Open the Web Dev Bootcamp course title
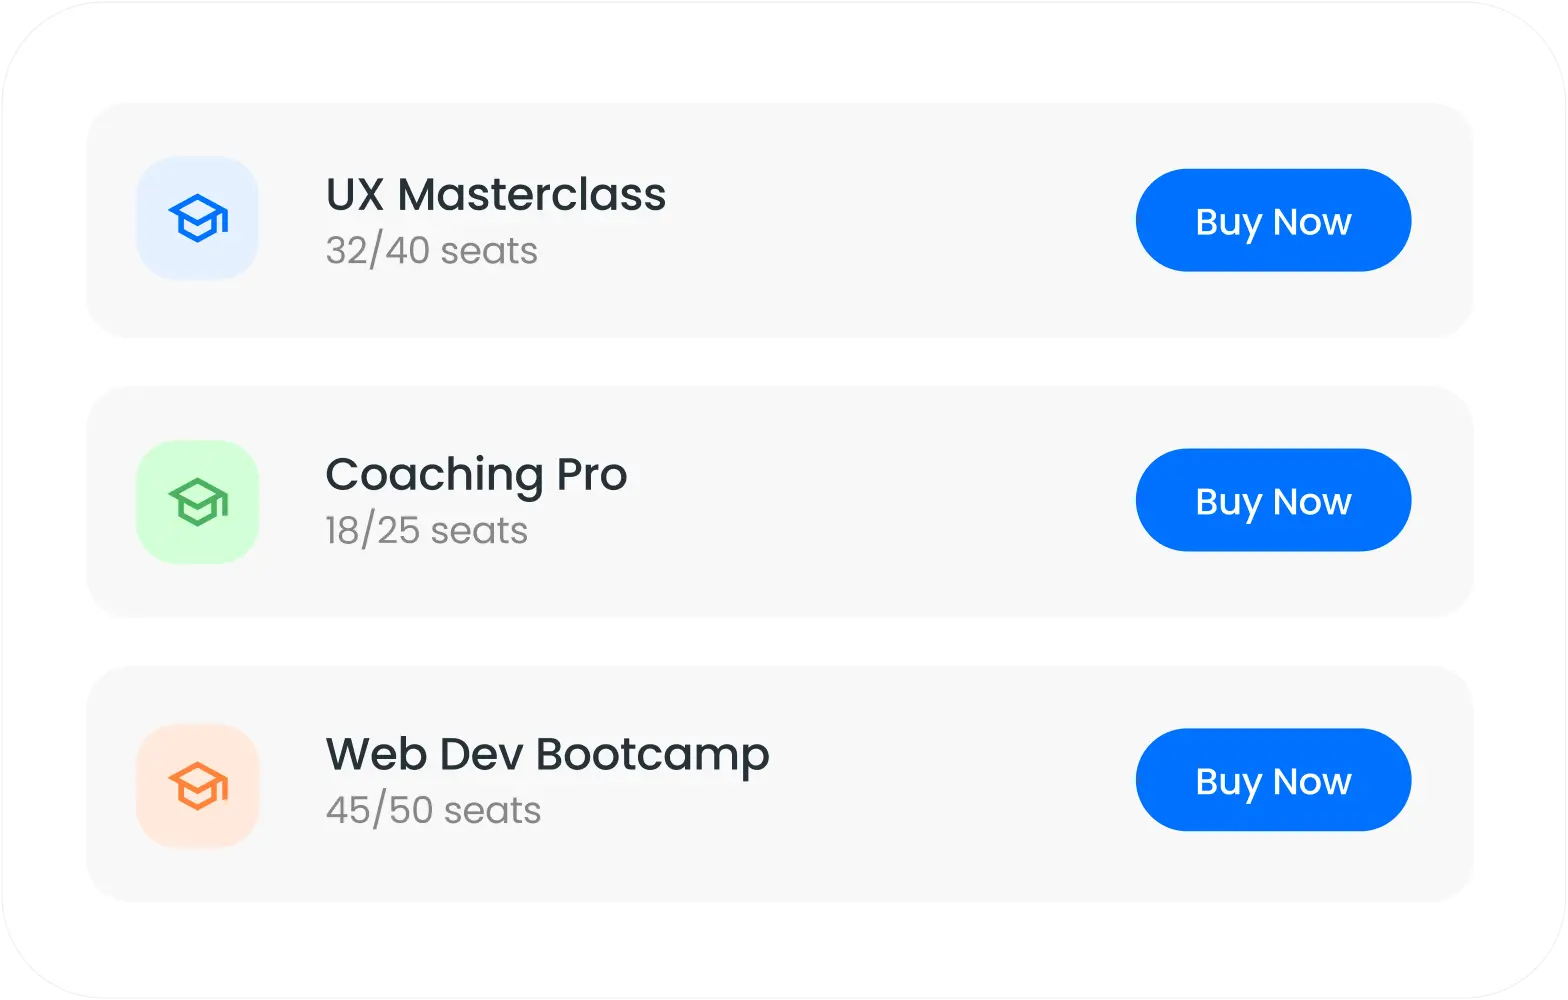 [x=547, y=753]
